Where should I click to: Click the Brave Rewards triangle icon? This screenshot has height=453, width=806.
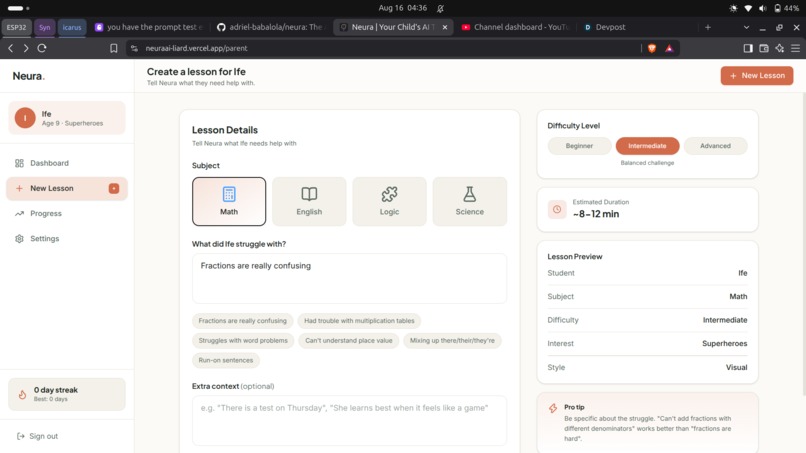[669, 48]
